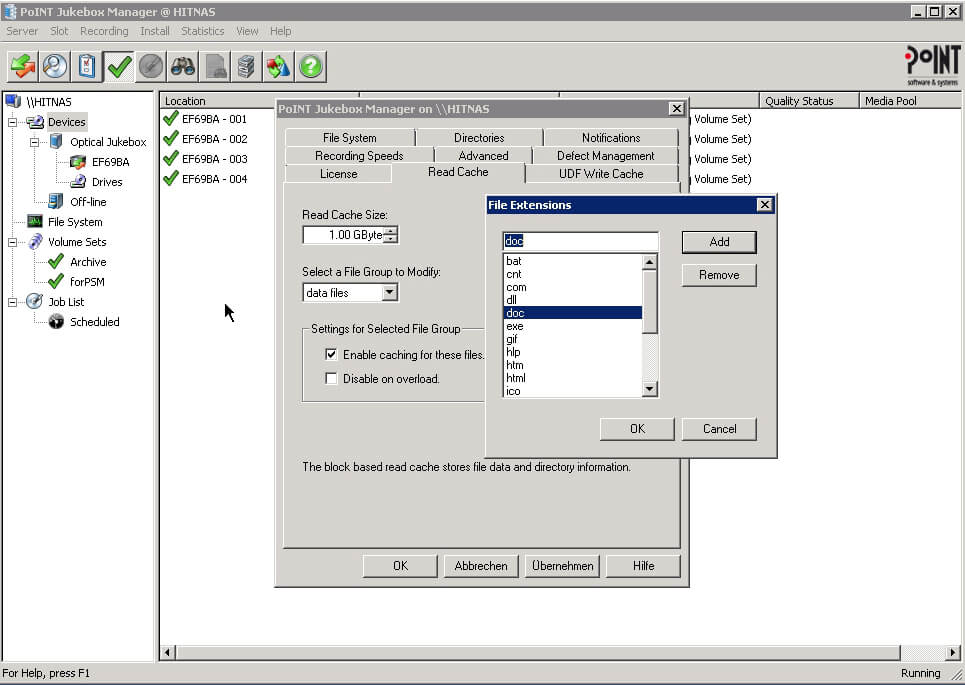The width and height of the screenshot is (965, 685).
Task: Open the Install menu
Action: 154,31
